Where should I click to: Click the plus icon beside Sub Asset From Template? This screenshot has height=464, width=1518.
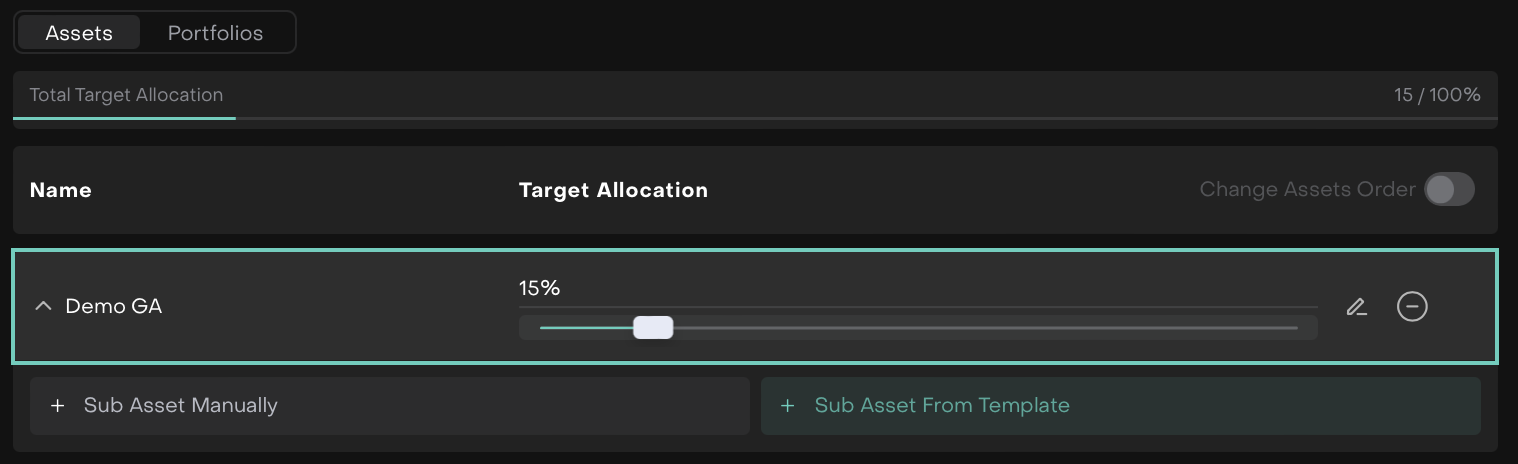coord(788,405)
